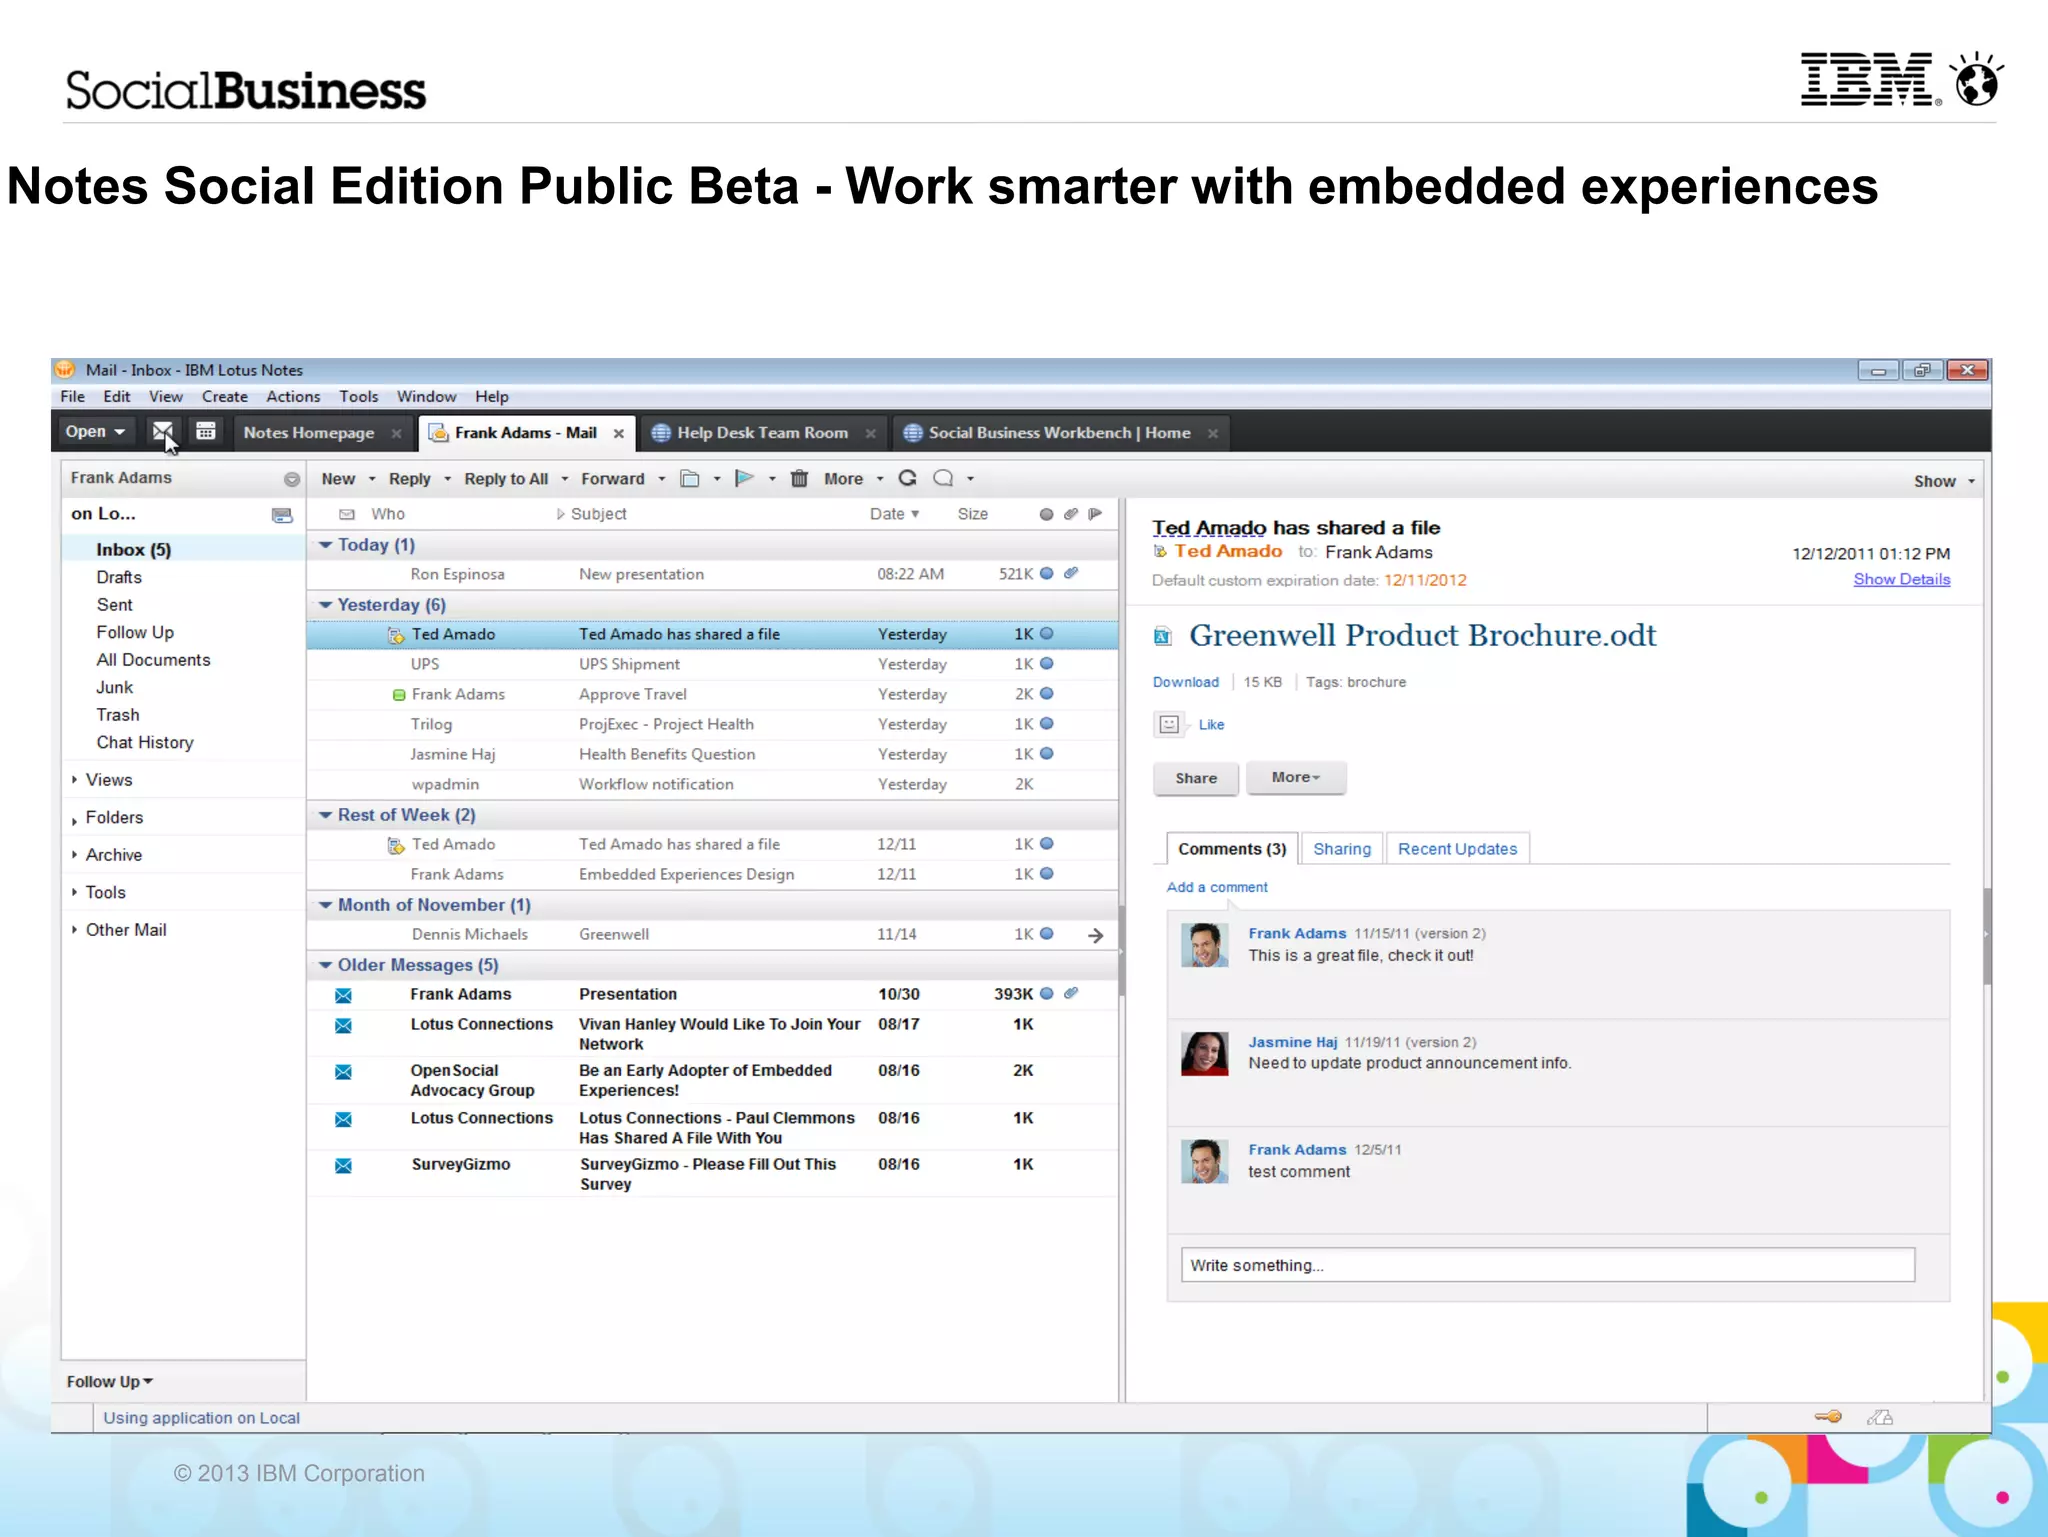Image resolution: width=2048 pixels, height=1537 pixels.
Task: Open the Show dropdown
Action: [1944, 481]
